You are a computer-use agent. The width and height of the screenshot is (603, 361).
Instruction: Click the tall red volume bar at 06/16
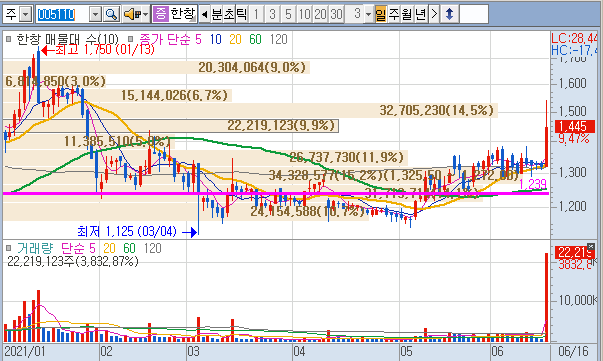coord(546,297)
